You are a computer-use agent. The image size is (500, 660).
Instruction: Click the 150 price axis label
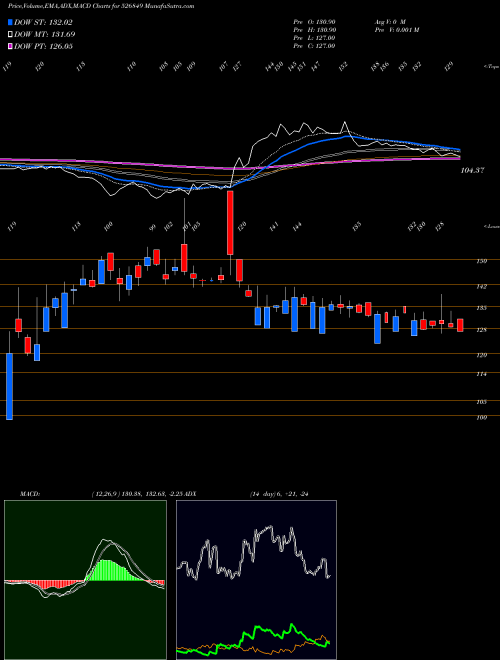click(x=482, y=261)
